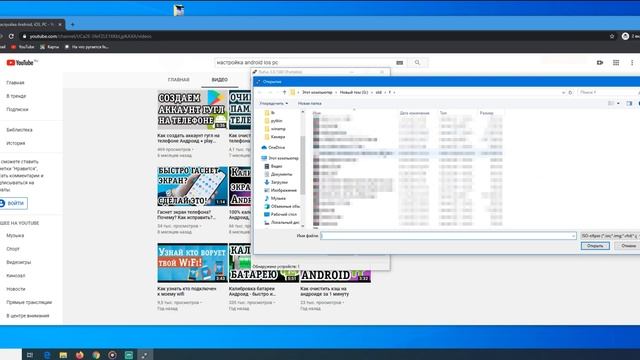Close the current Chrome tab

click(60, 24)
